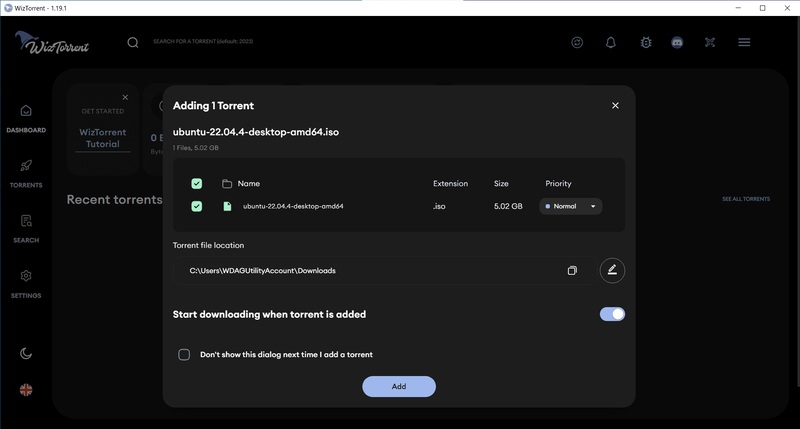800x429 pixels.
Task: Click the notifications bell icon
Action: tap(611, 42)
